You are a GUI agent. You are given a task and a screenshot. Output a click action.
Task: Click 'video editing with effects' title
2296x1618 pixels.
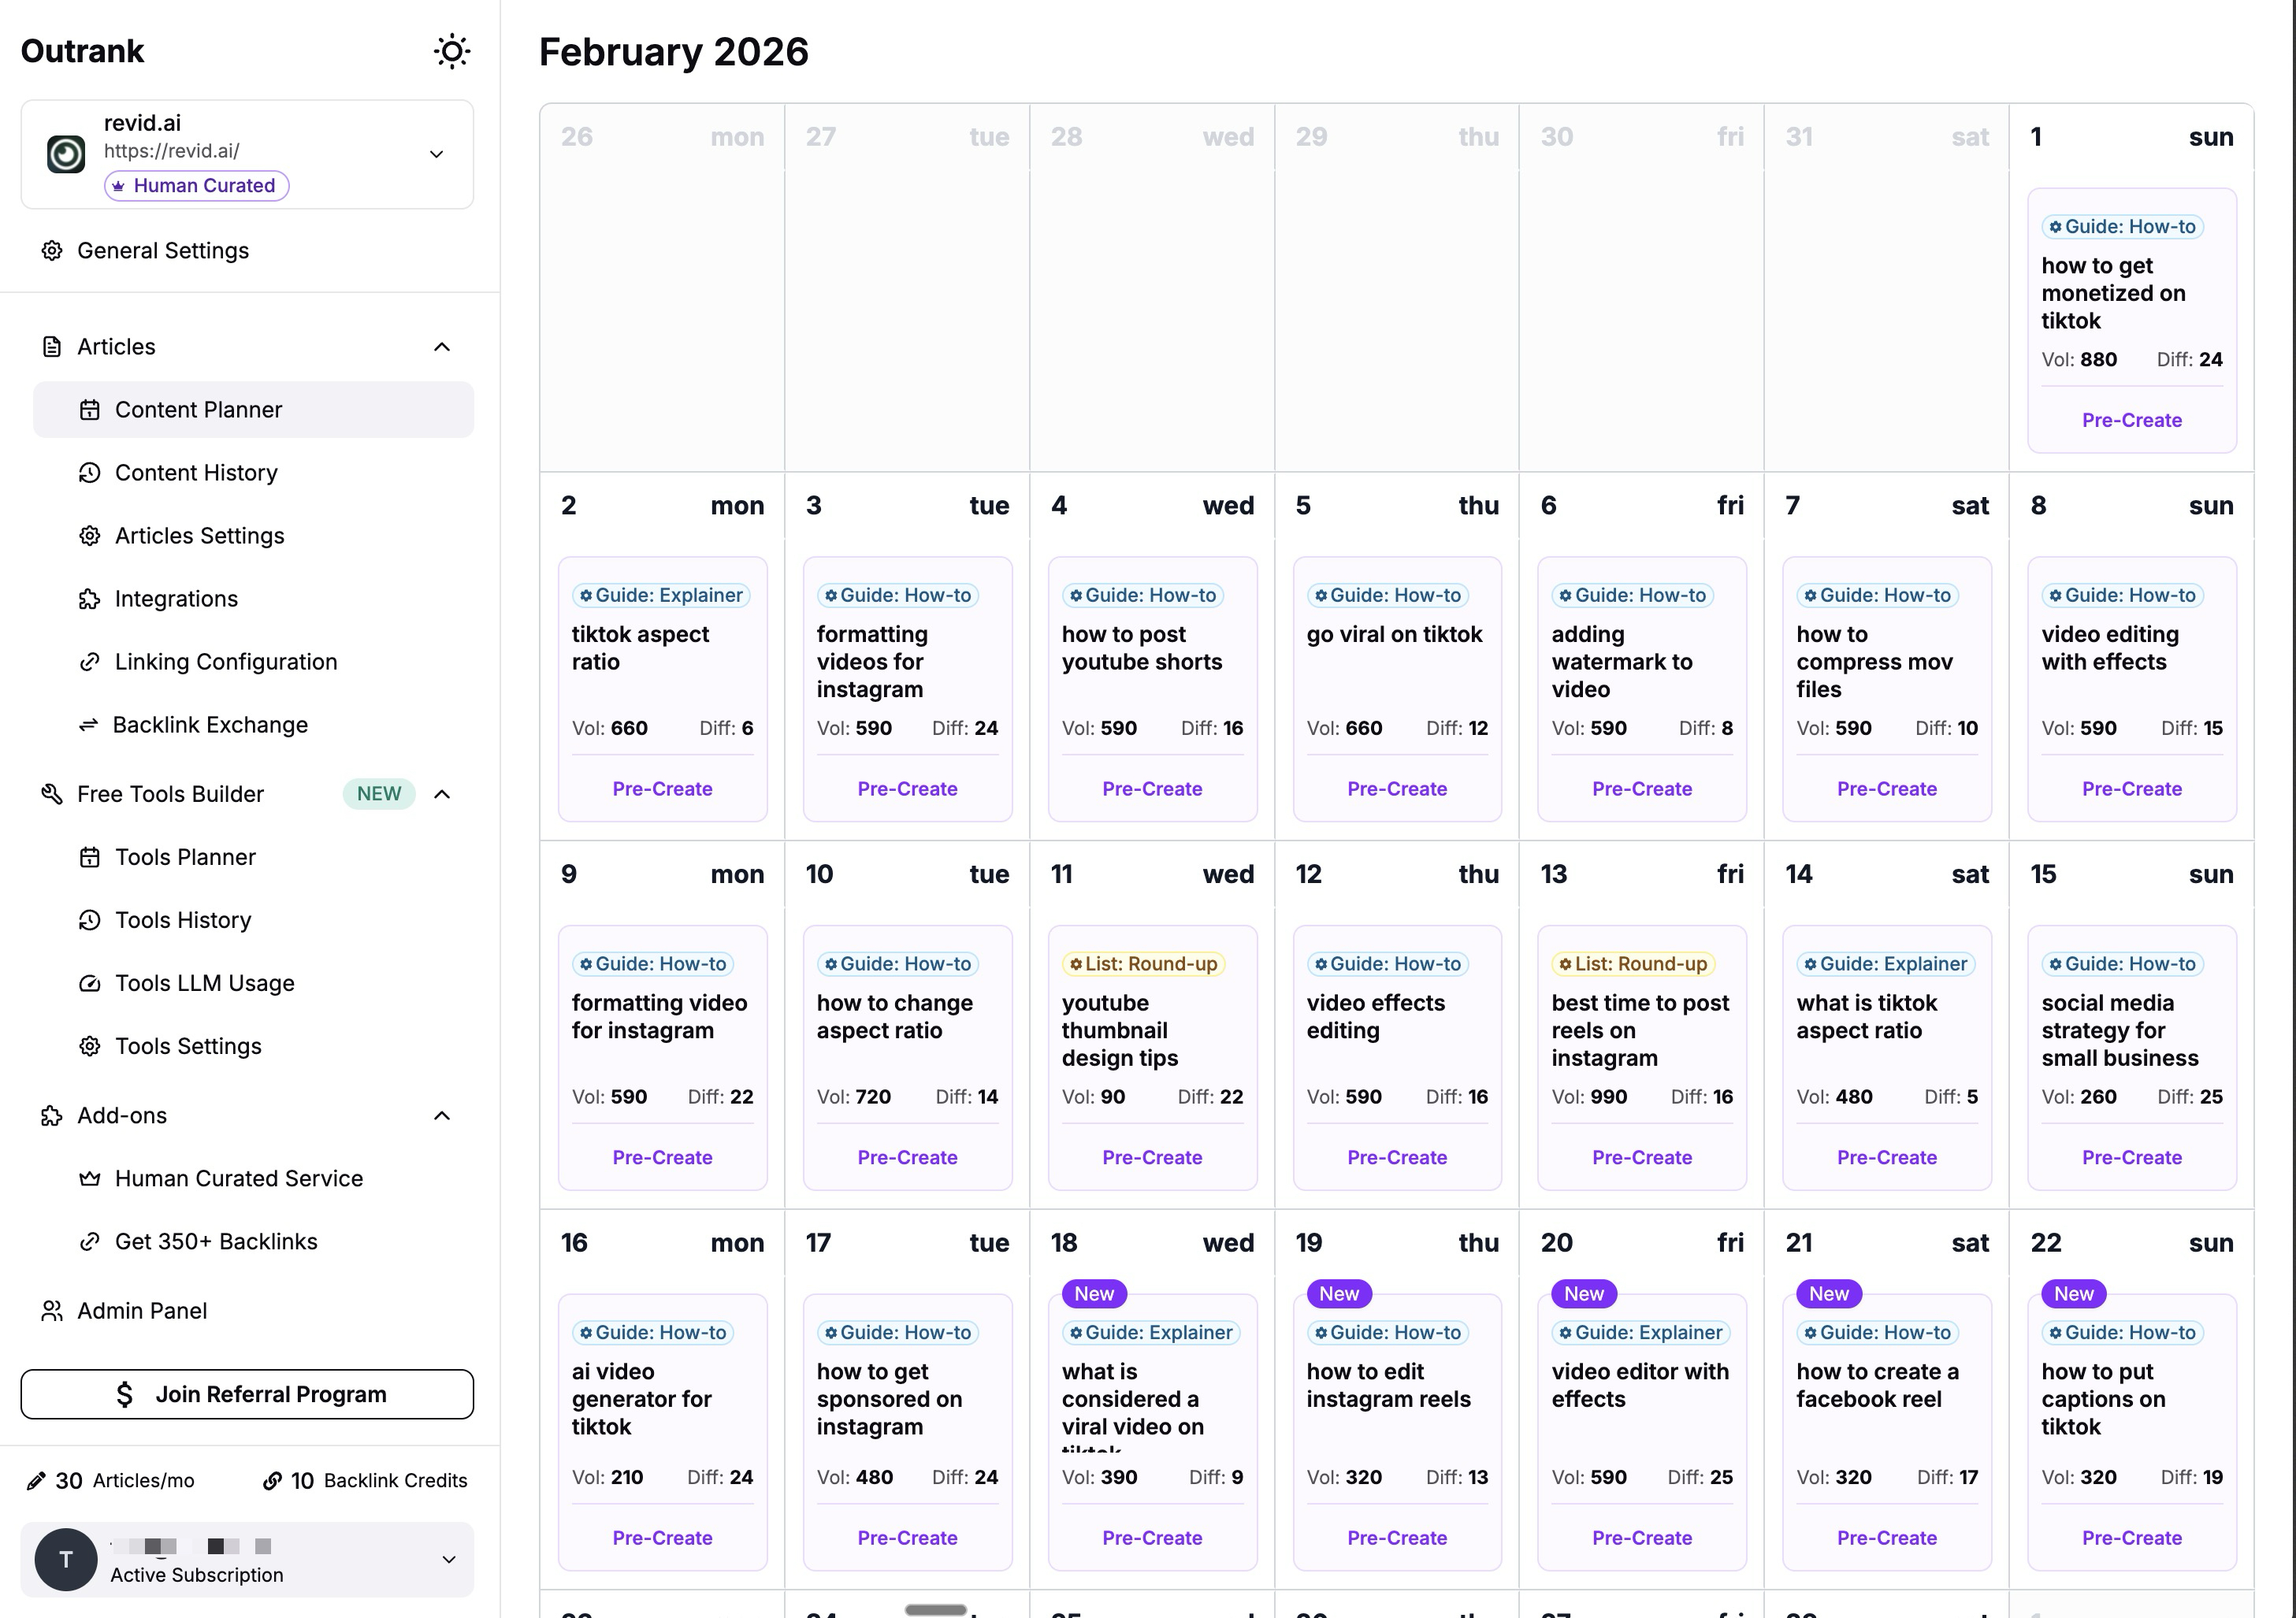(2110, 648)
